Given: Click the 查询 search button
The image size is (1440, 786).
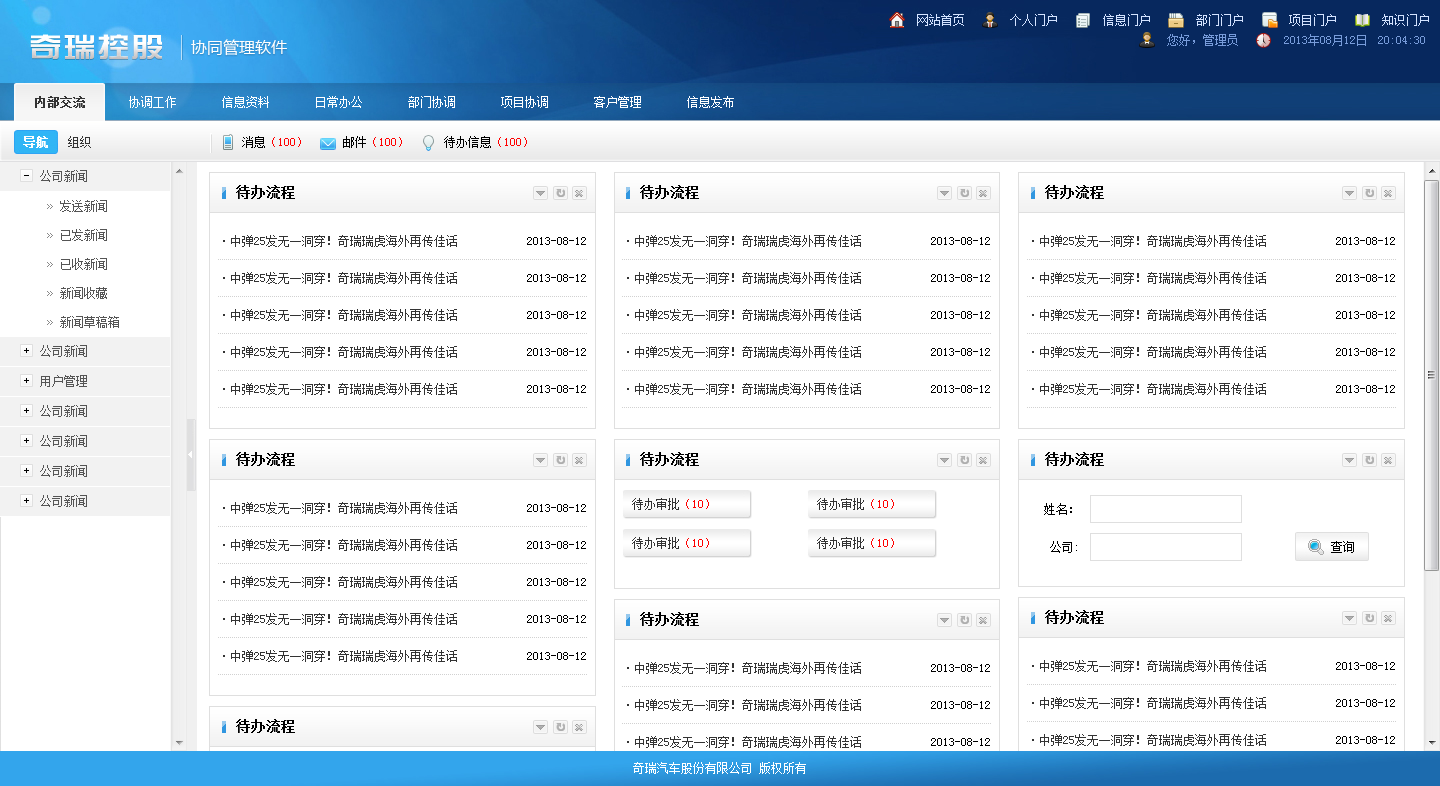Looking at the screenshot, I should click(1331, 547).
